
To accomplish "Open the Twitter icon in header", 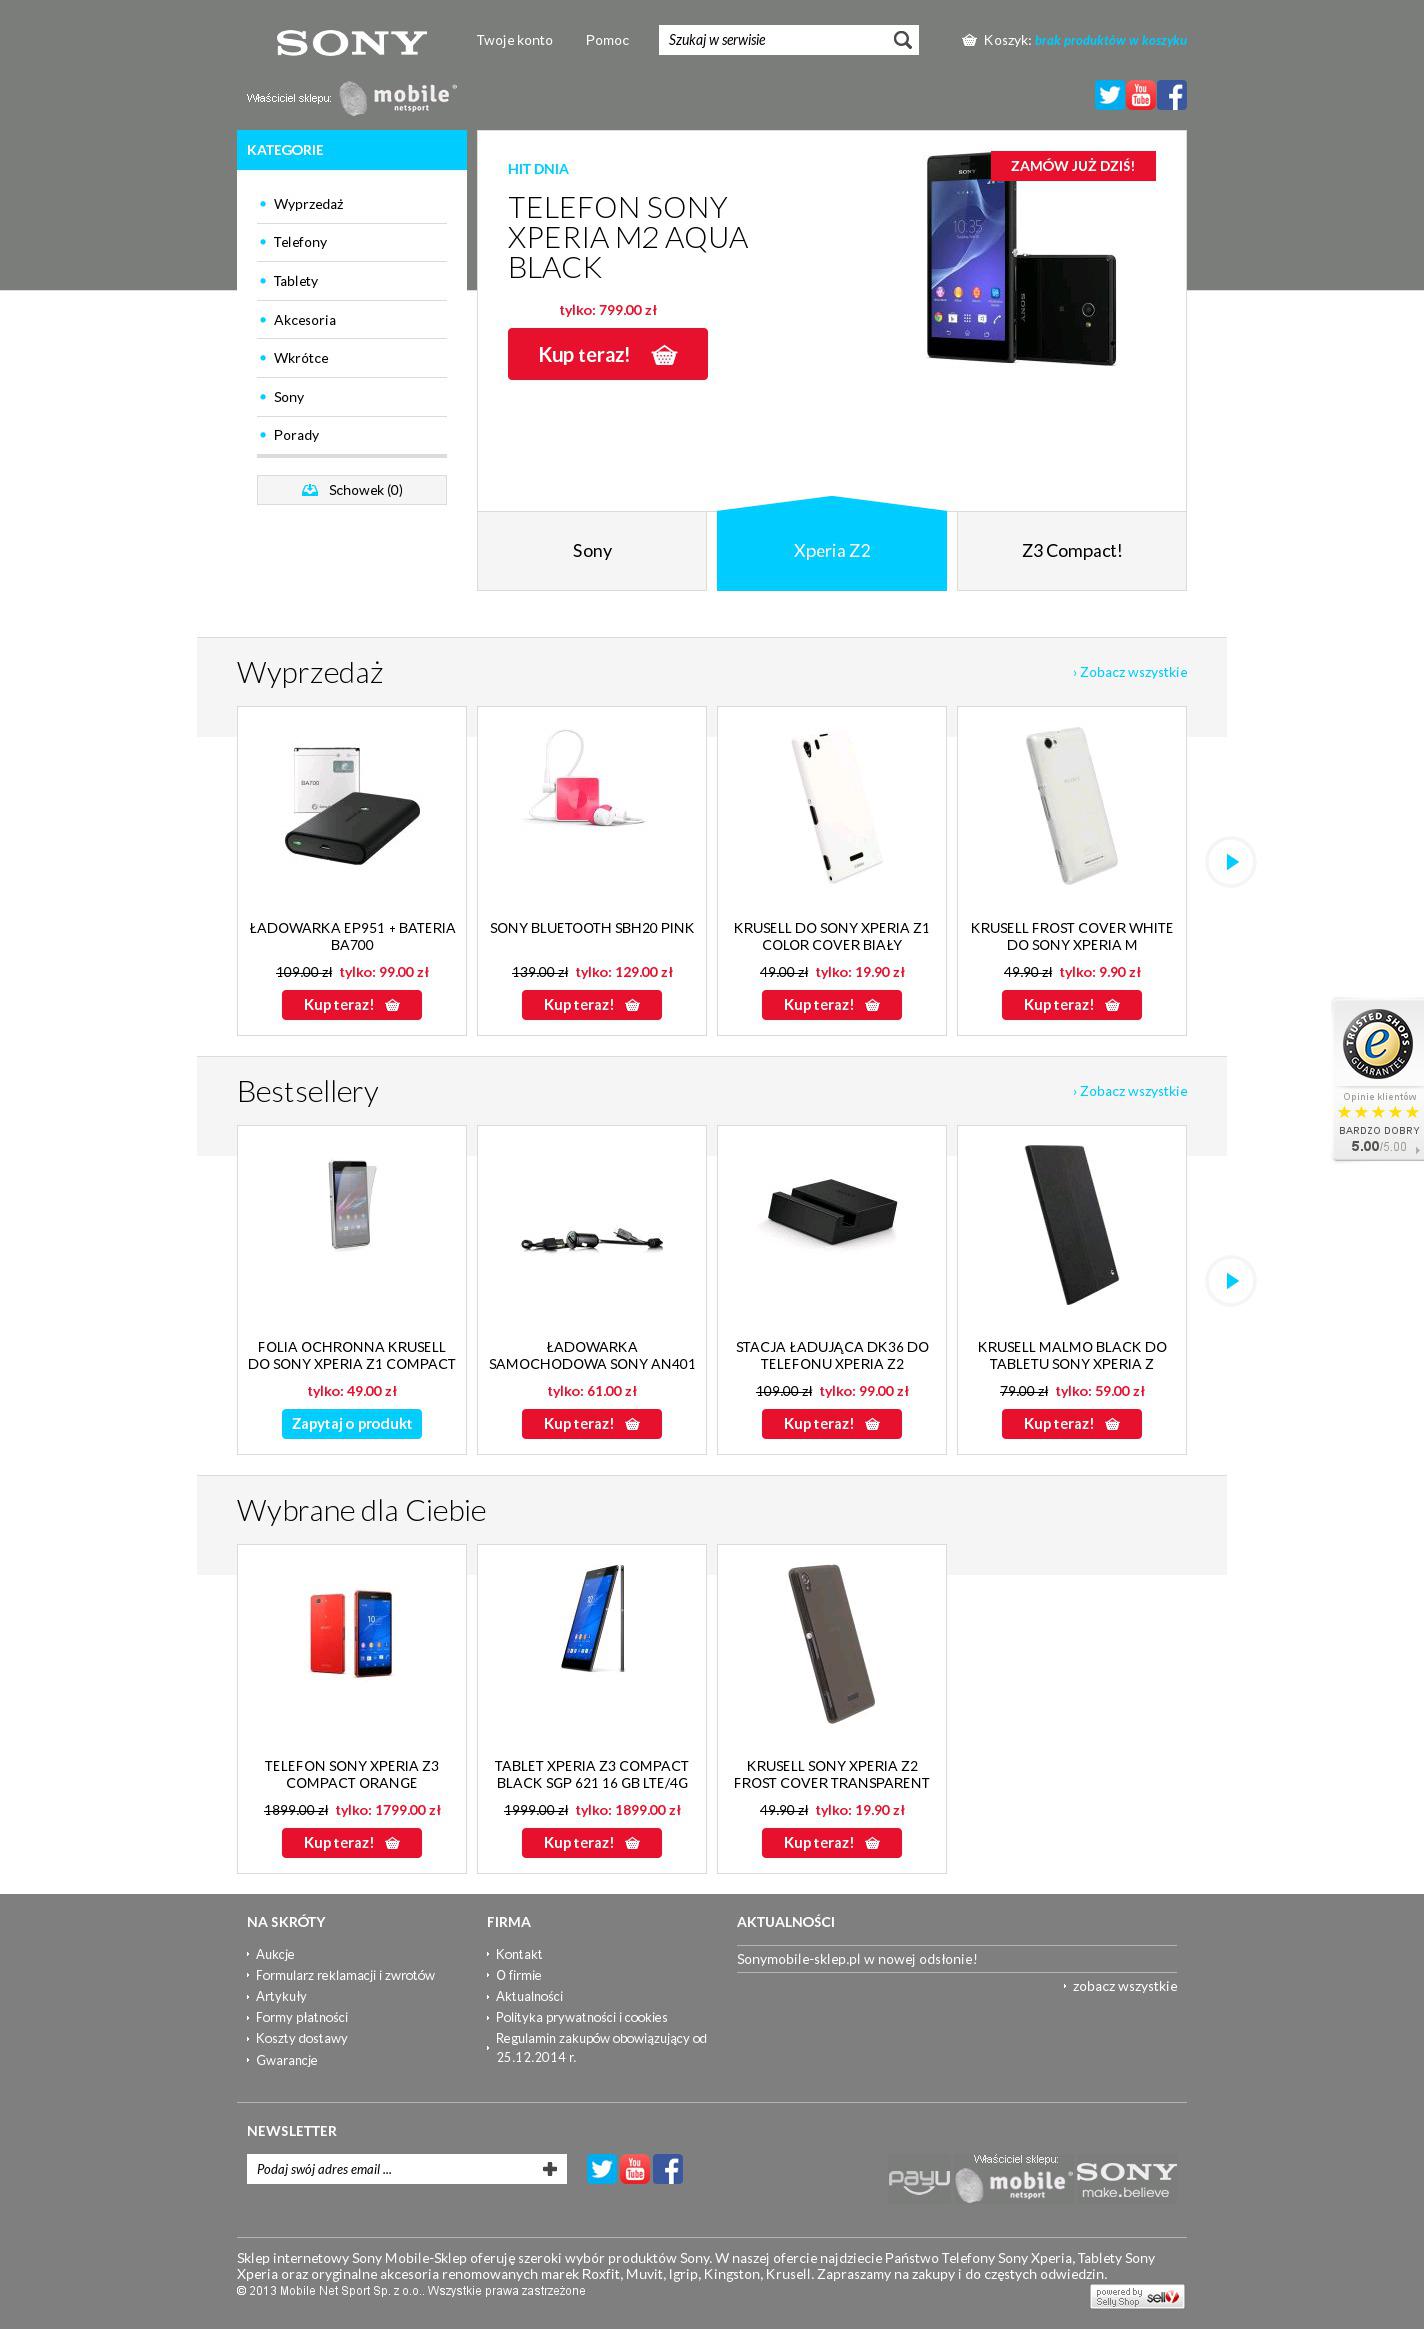I will click(1109, 95).
